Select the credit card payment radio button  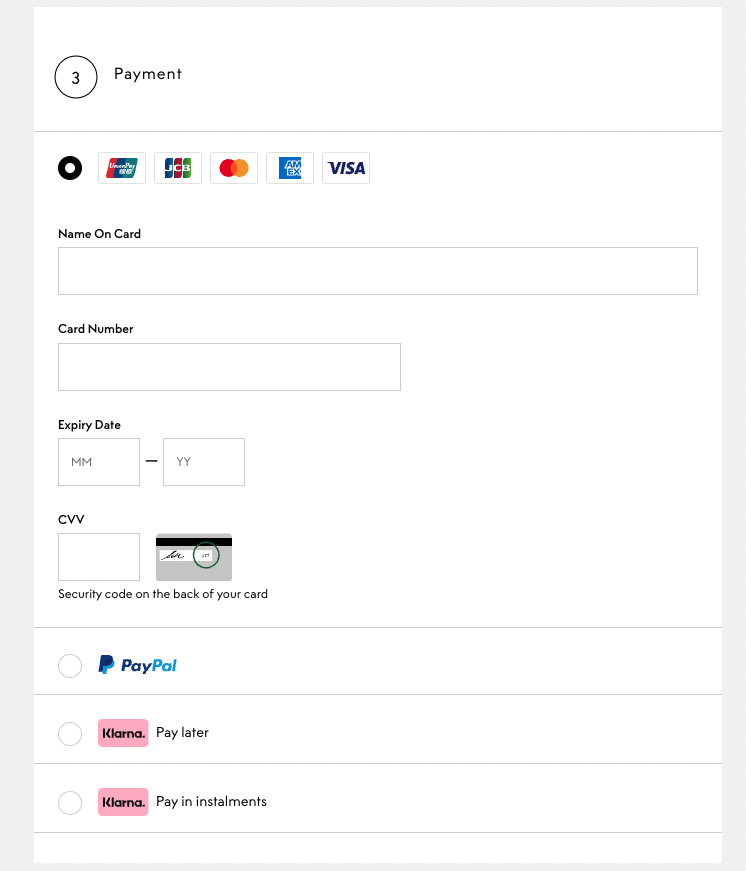point(70,168)
